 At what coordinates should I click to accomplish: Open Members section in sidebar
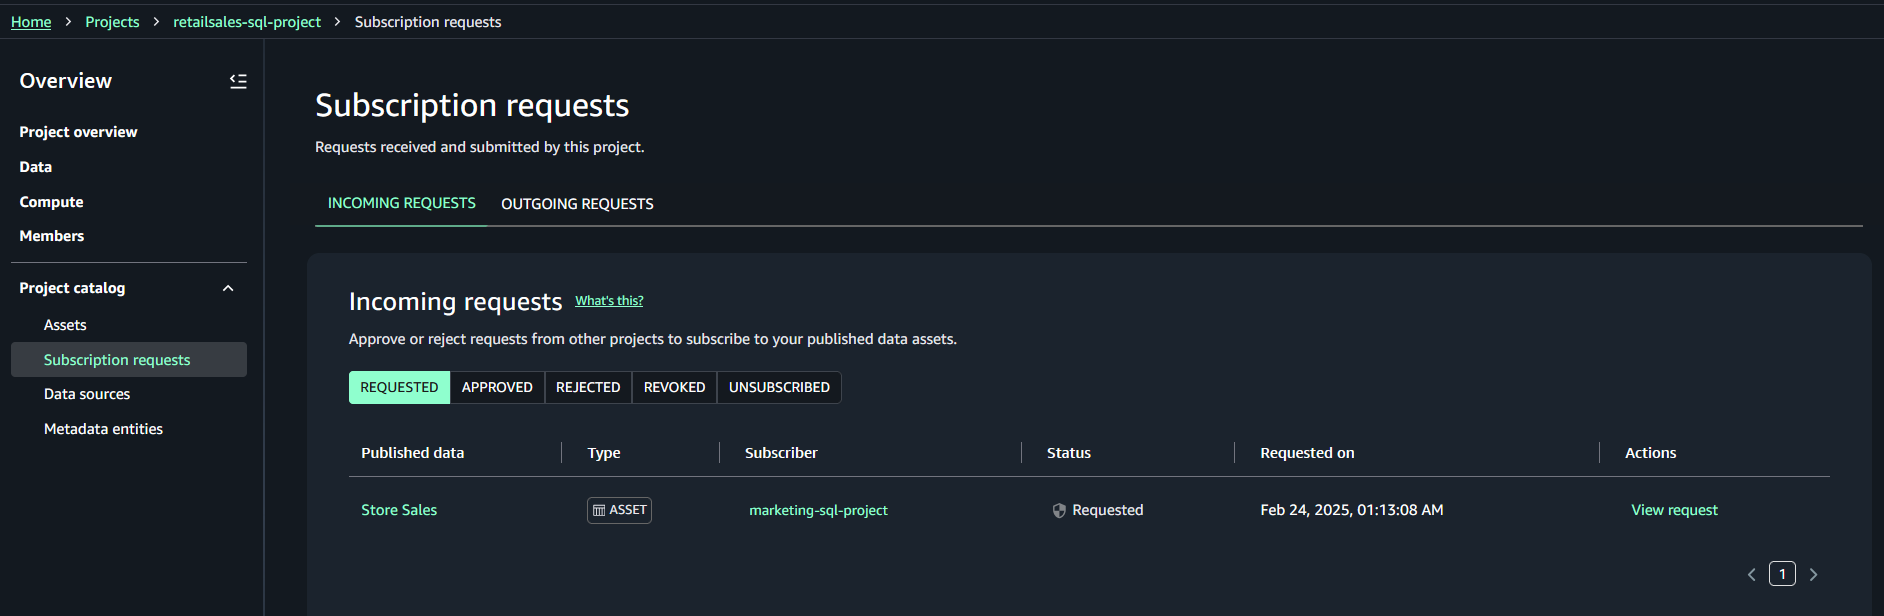click(52, 236)
